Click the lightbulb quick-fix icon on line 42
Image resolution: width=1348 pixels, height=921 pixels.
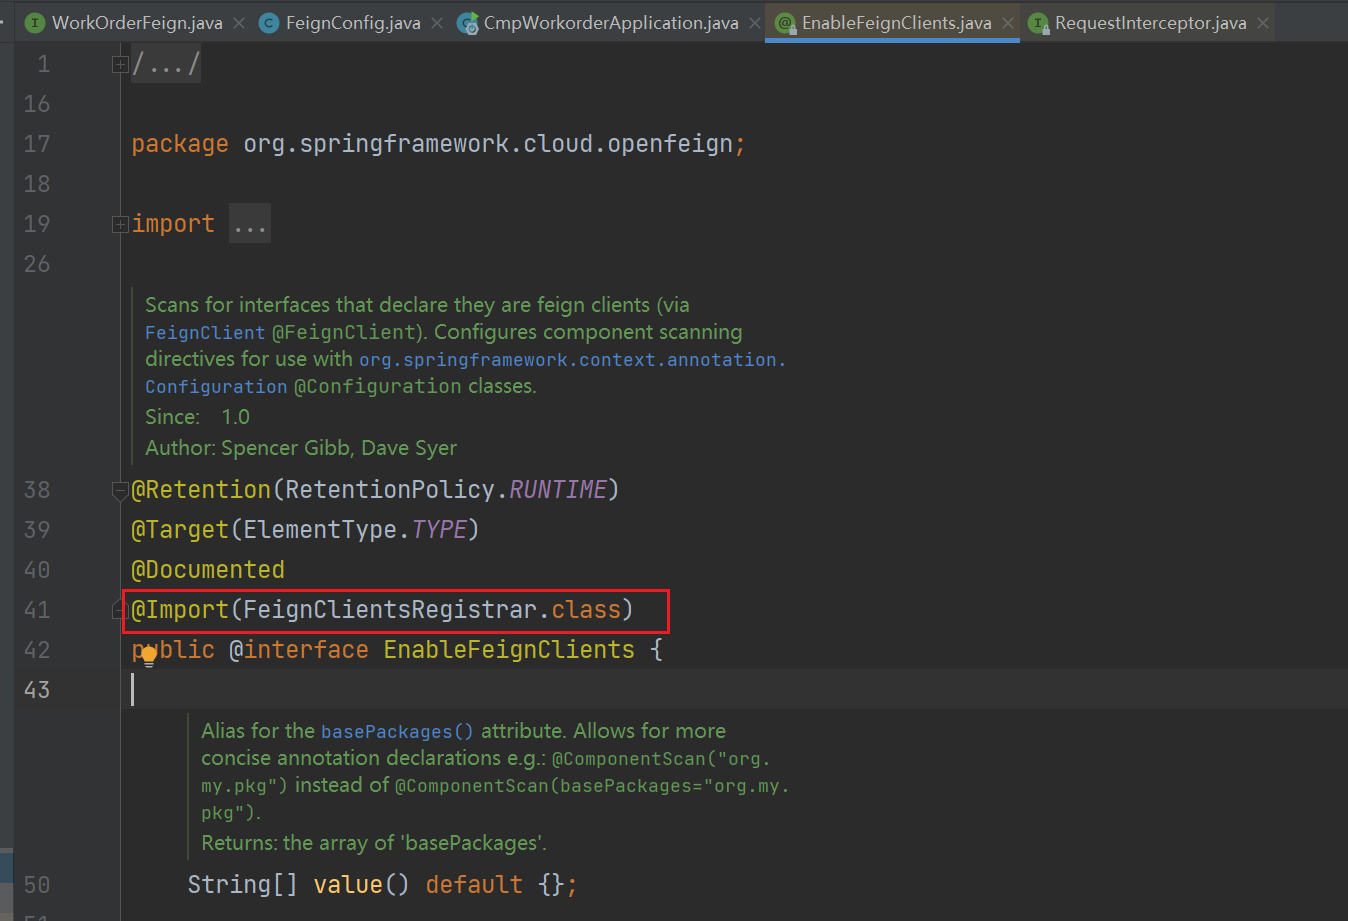(149, 656)
